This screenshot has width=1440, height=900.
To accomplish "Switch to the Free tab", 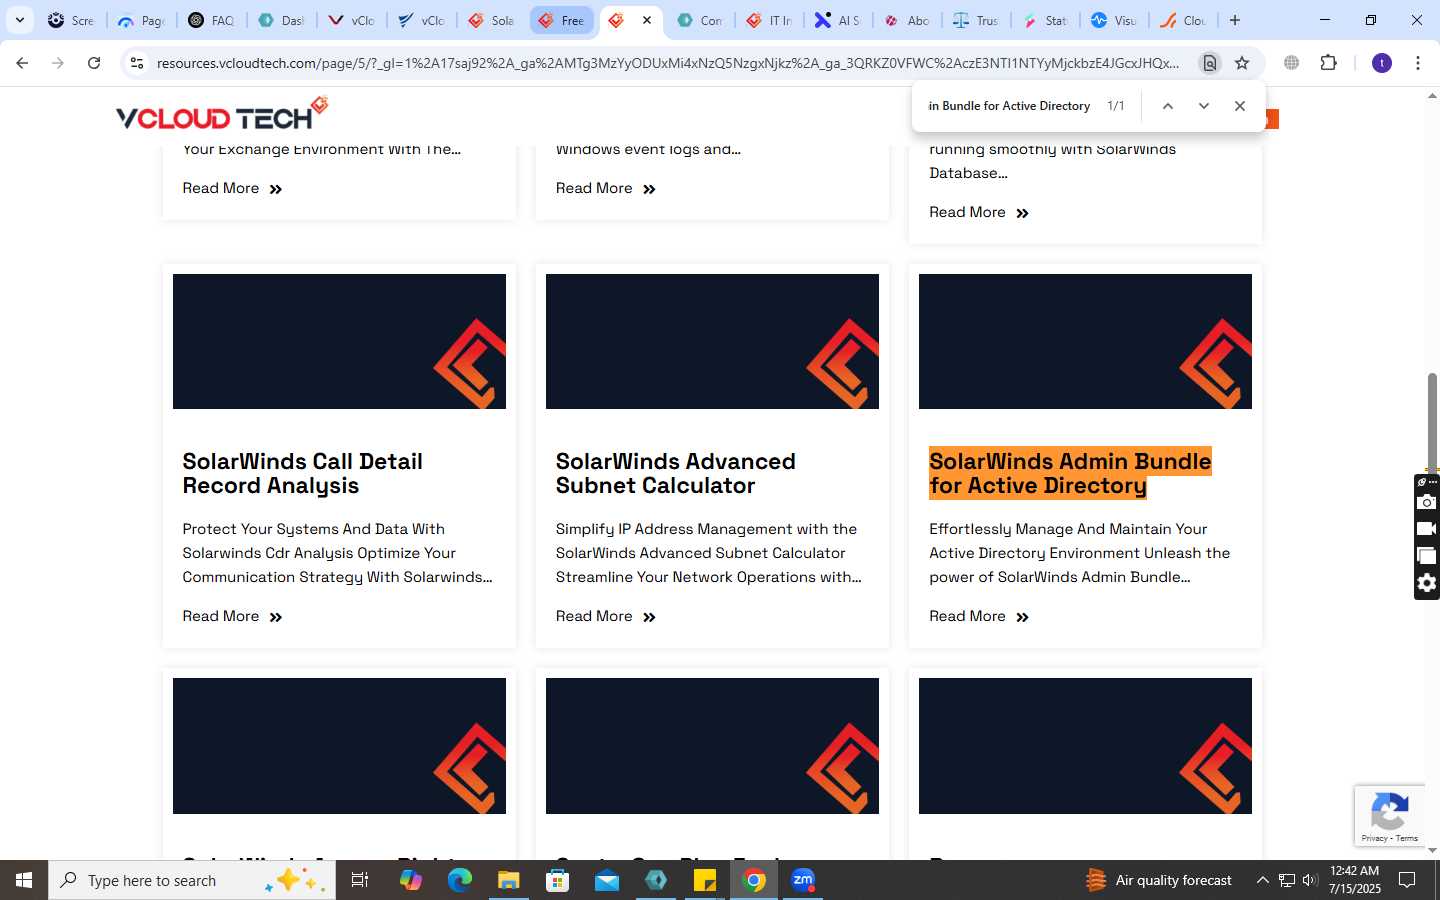I will coord(561,20).
